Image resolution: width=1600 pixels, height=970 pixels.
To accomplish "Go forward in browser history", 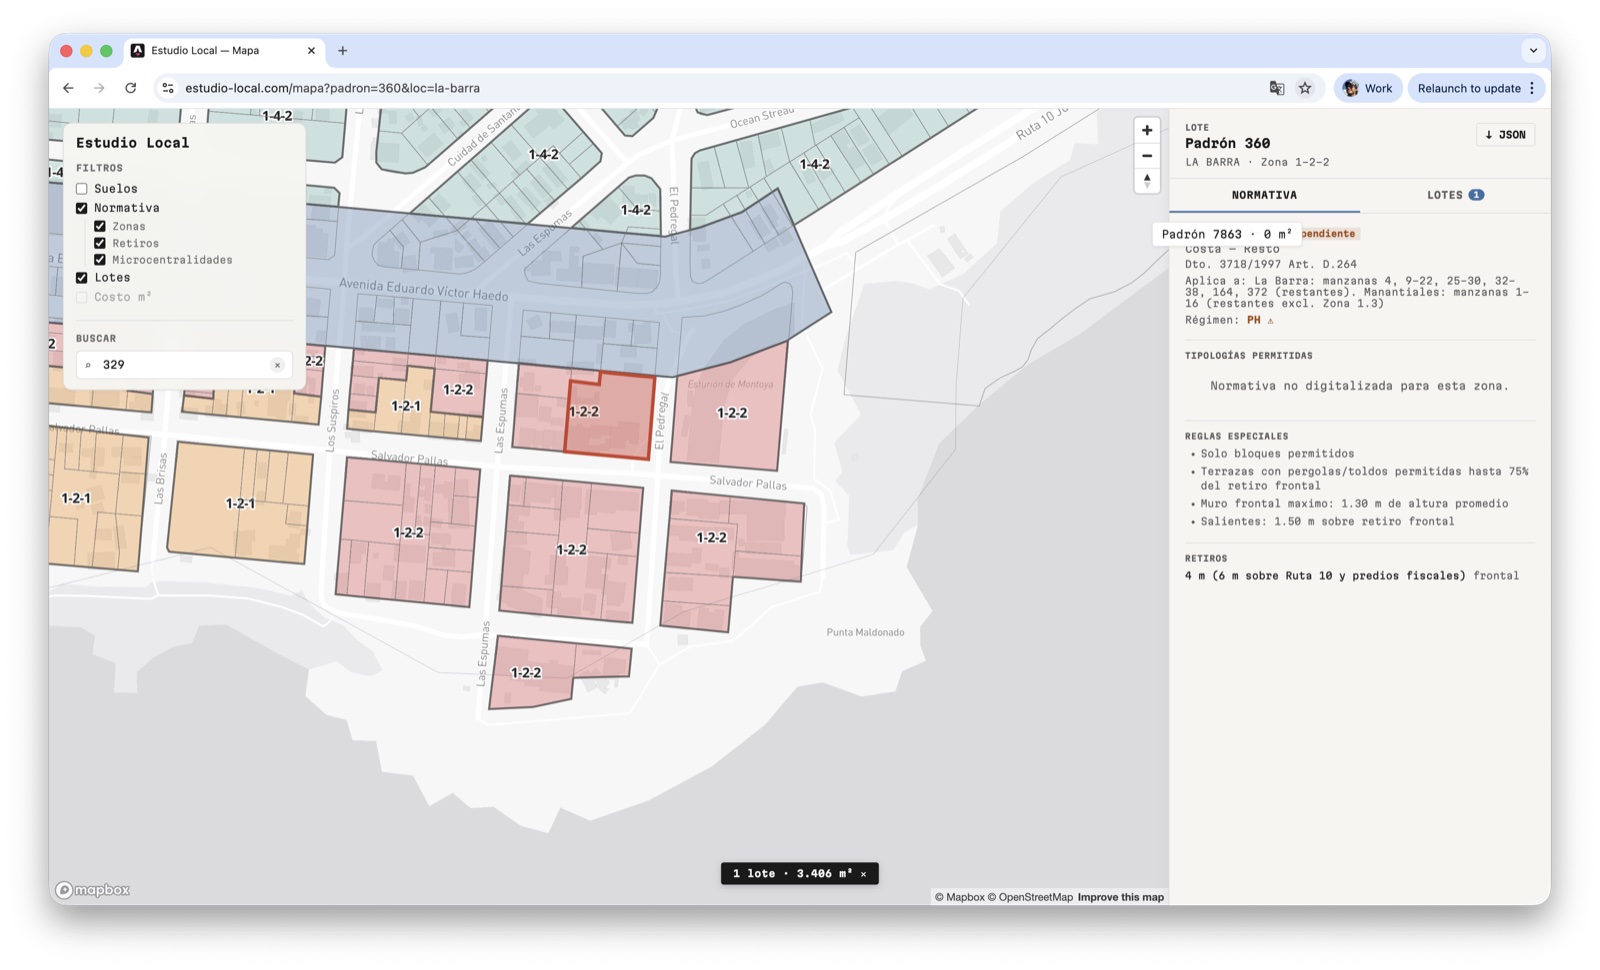I will pyautogui.click(x=99, y=88).
